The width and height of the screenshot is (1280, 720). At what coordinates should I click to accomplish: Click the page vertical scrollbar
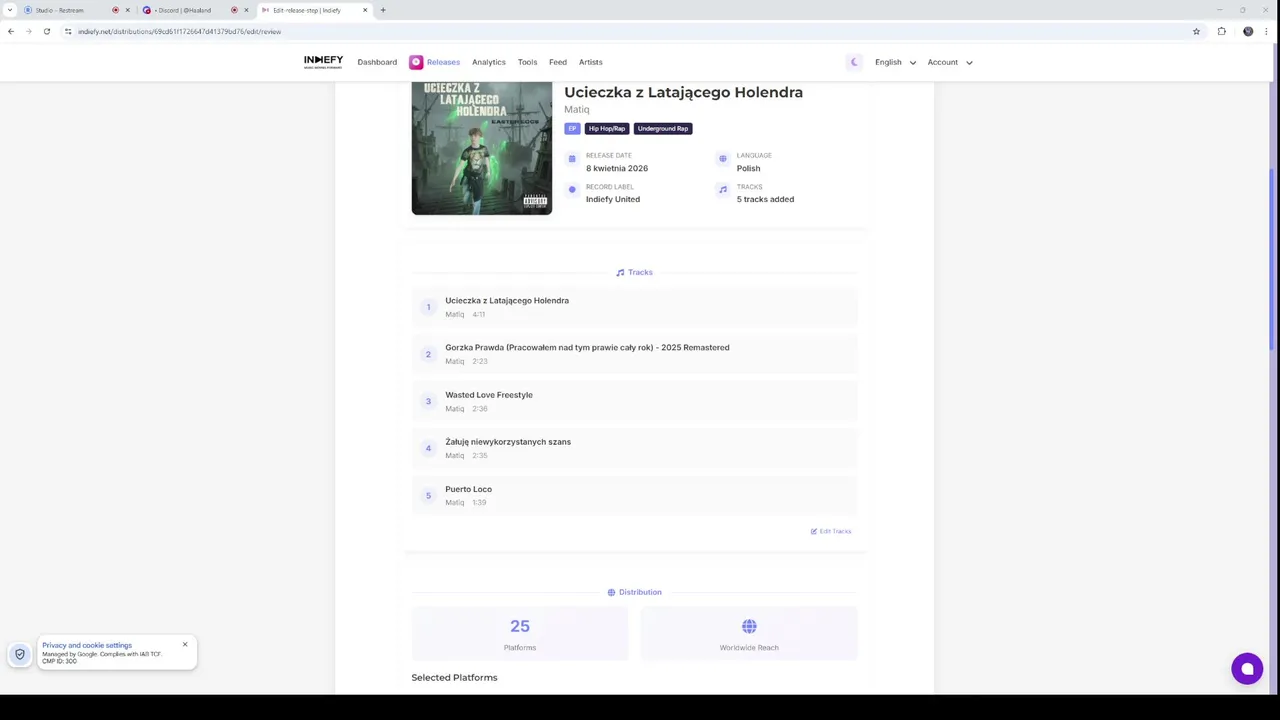[x=1272, y=262]
